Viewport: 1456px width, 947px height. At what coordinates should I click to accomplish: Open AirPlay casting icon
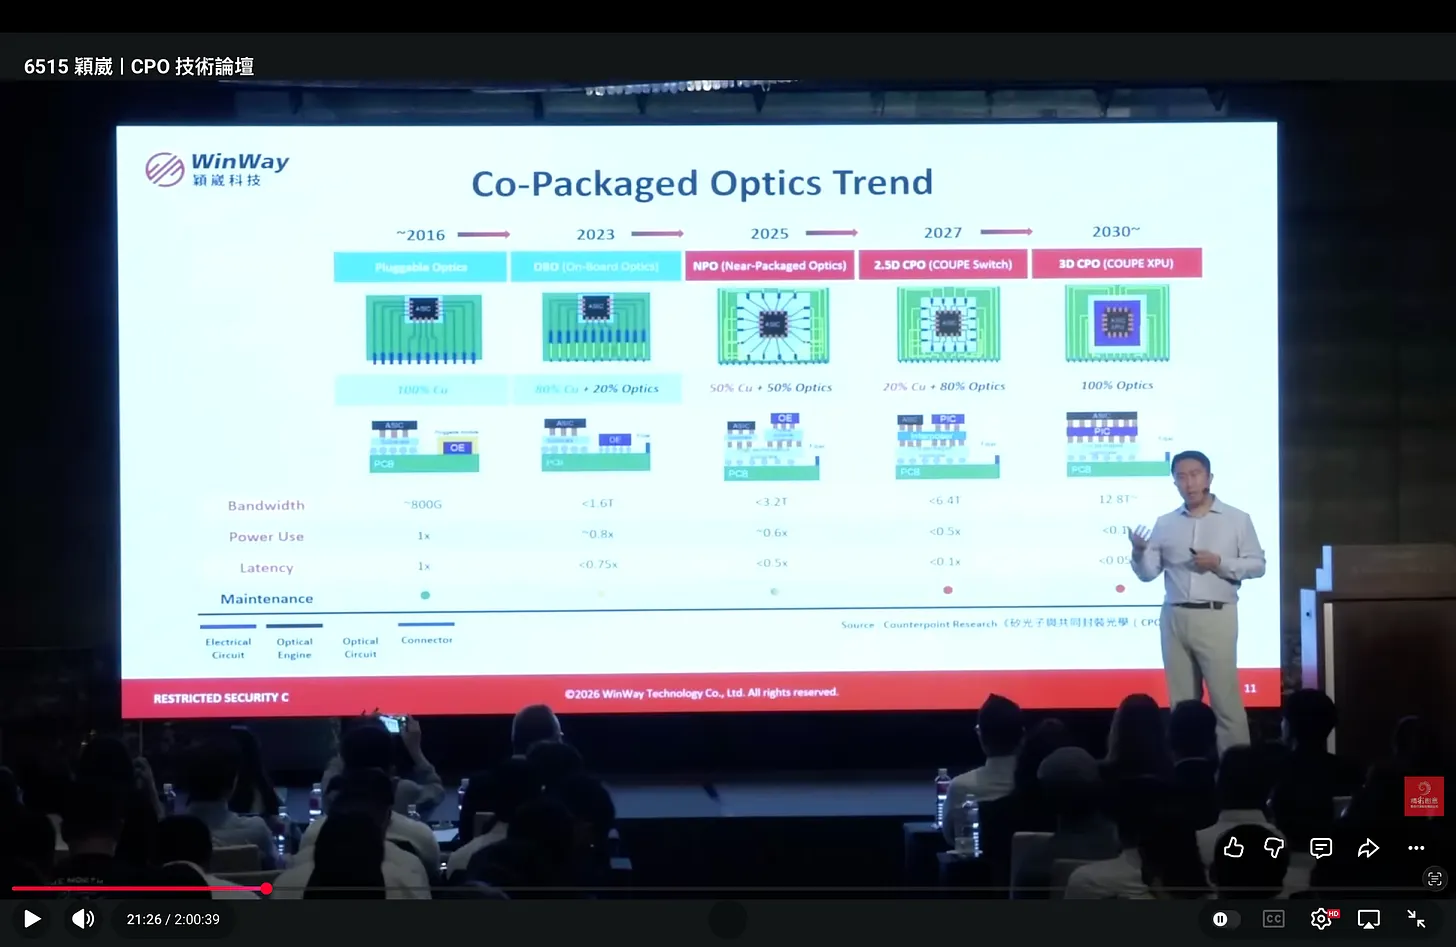pos(1369,919)
